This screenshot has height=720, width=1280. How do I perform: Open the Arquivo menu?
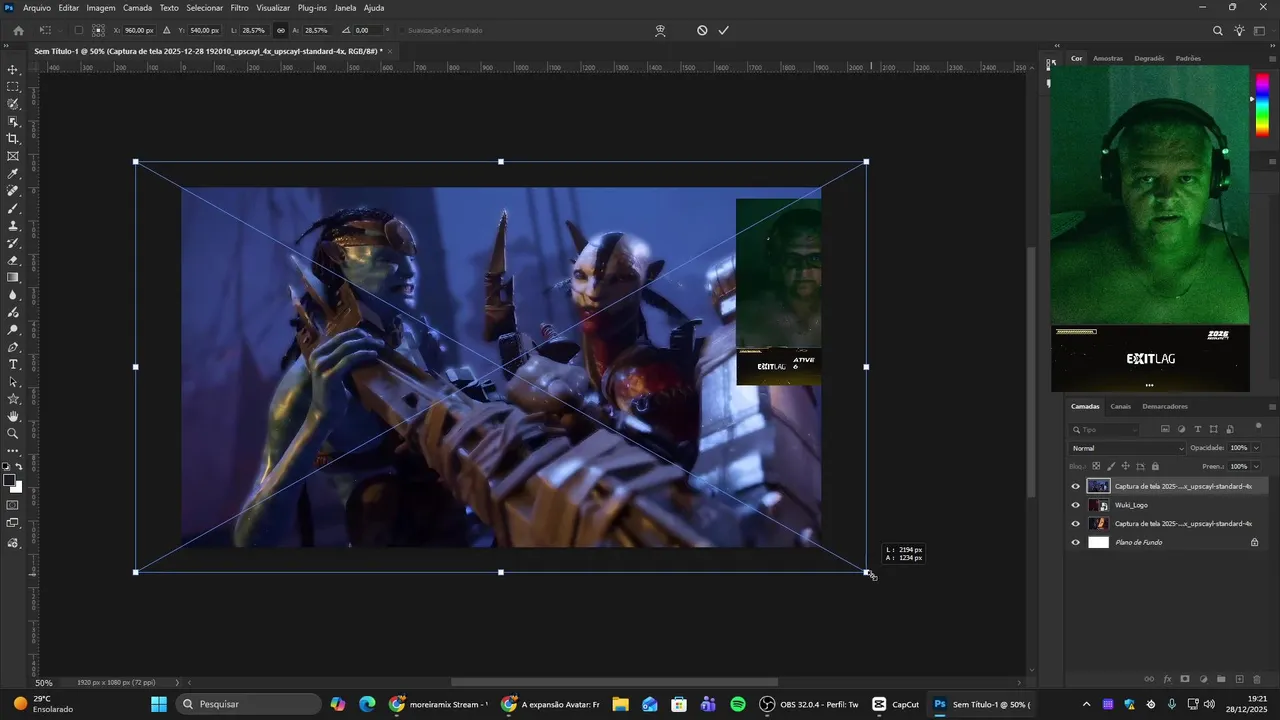36,8
